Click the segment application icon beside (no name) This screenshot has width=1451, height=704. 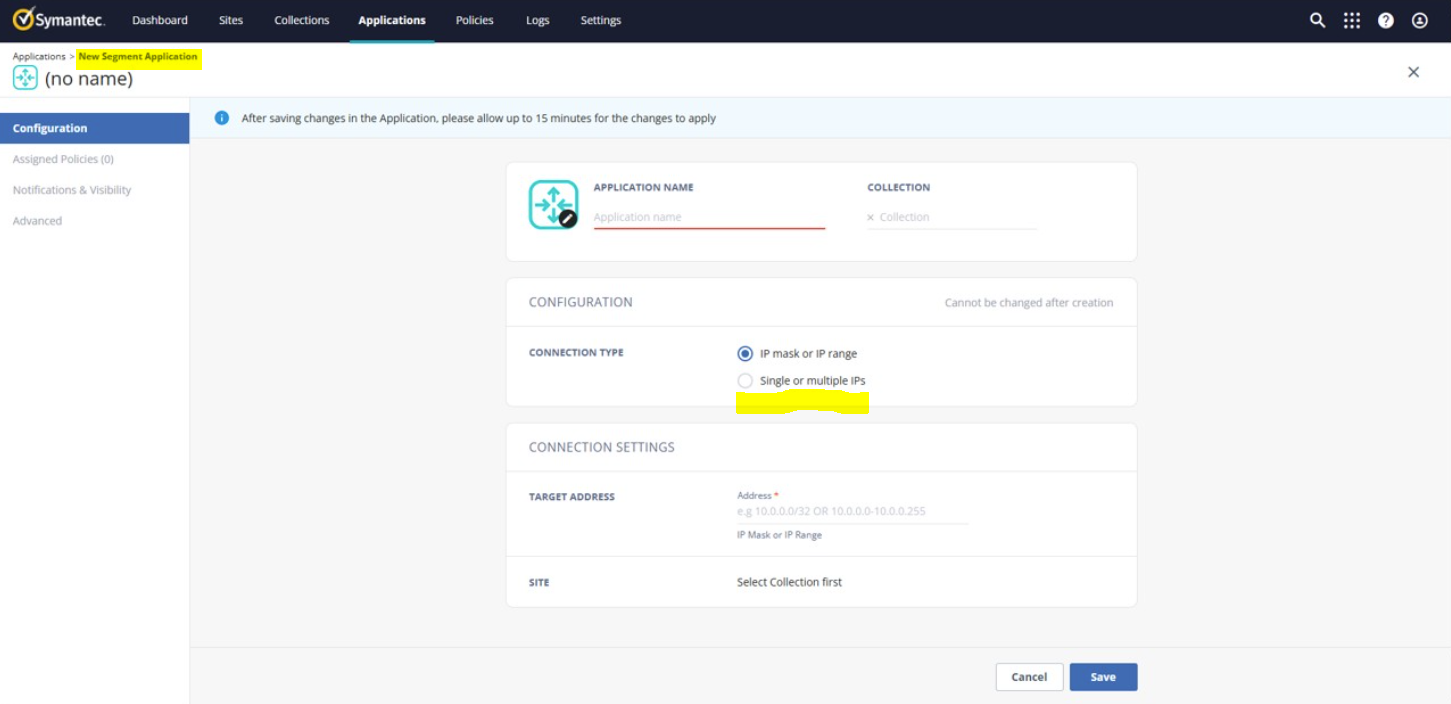[25, 78]
